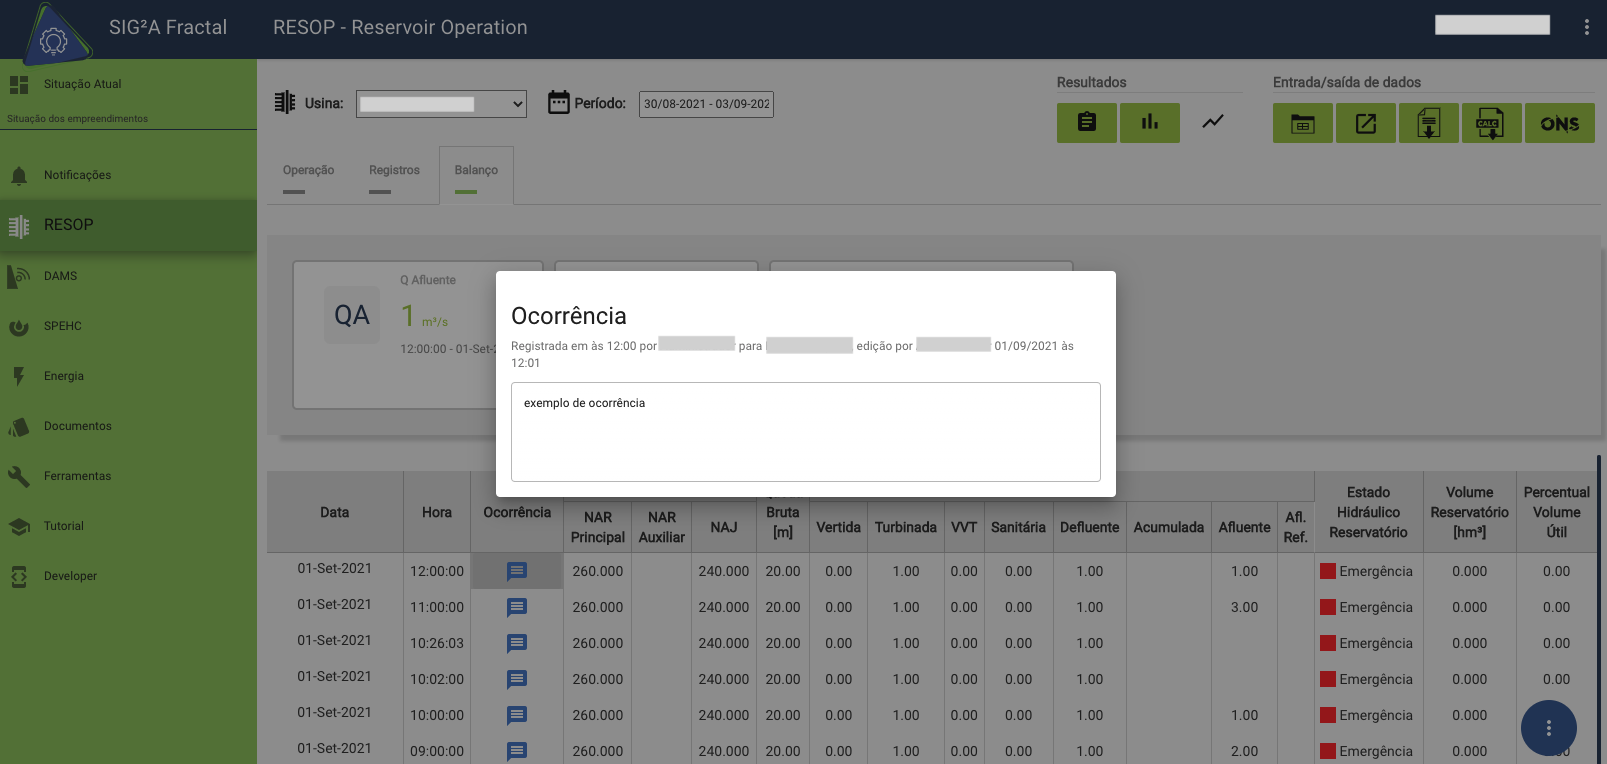Switch to the Operação tab
This screenshot has height=764, width=1607.
click(x=308, y=171)
